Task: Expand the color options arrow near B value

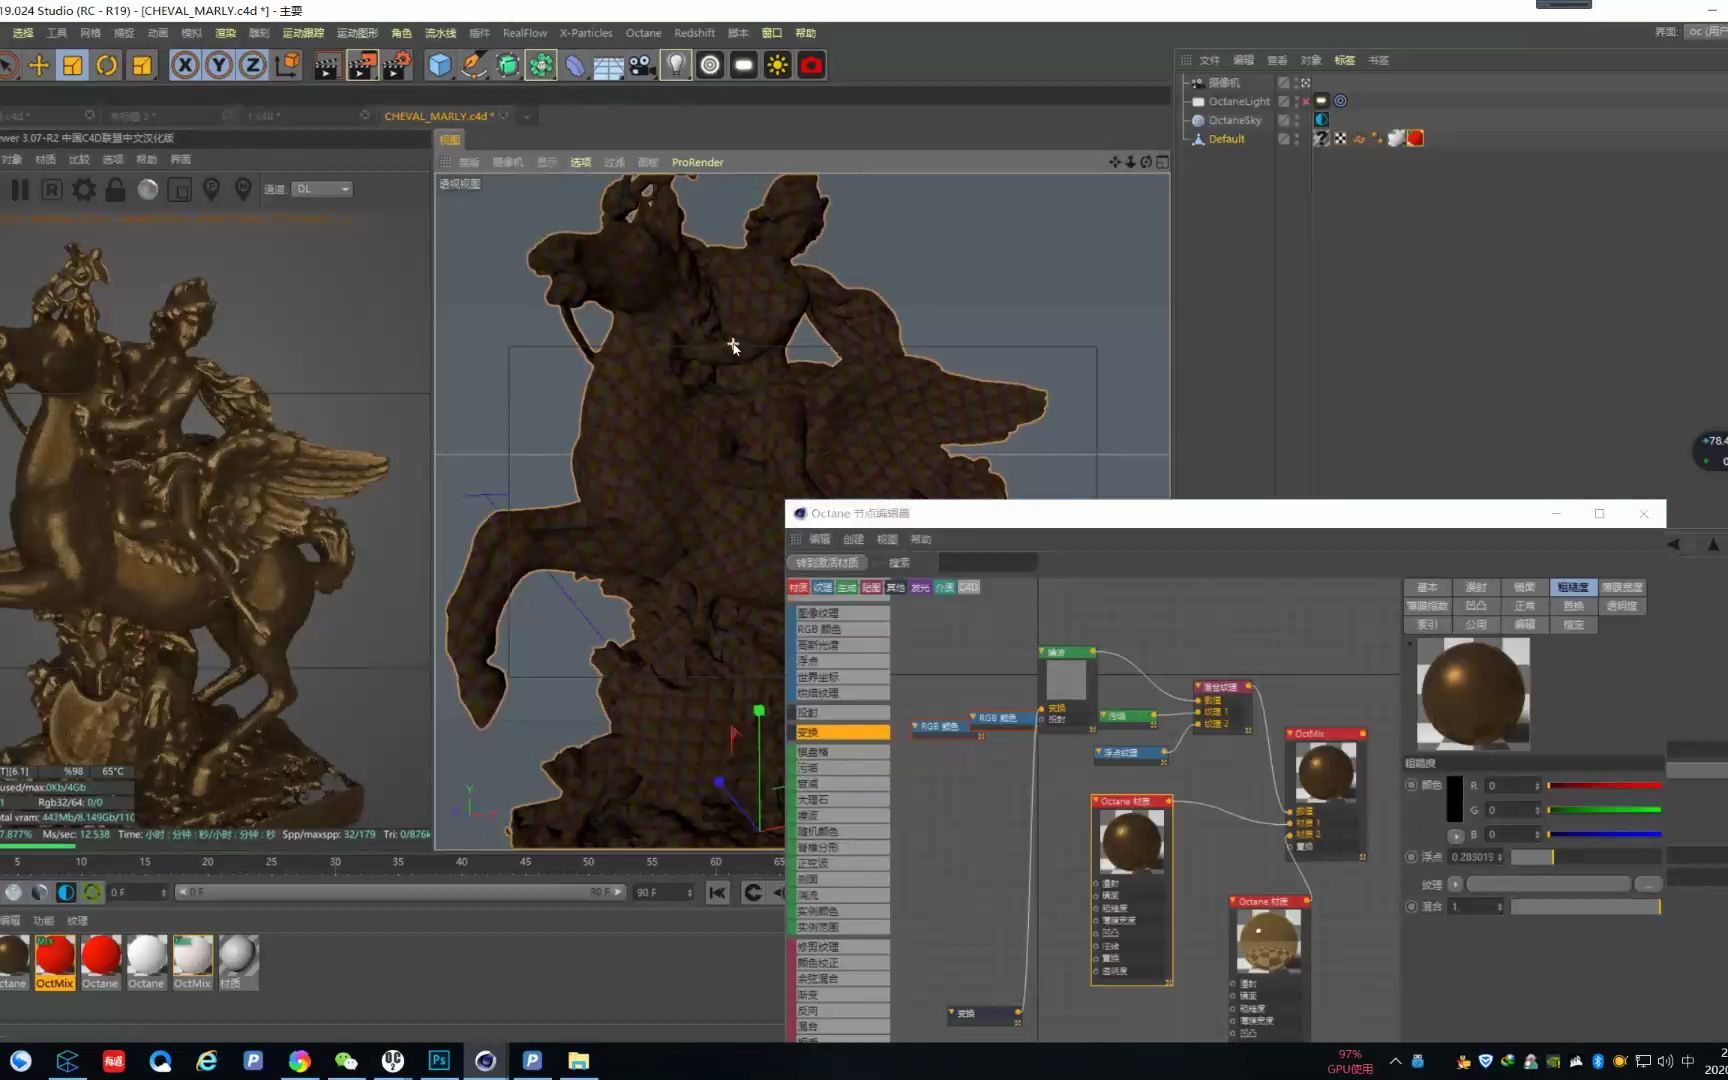Action: pyautogui.click(x=1456, y=836)
